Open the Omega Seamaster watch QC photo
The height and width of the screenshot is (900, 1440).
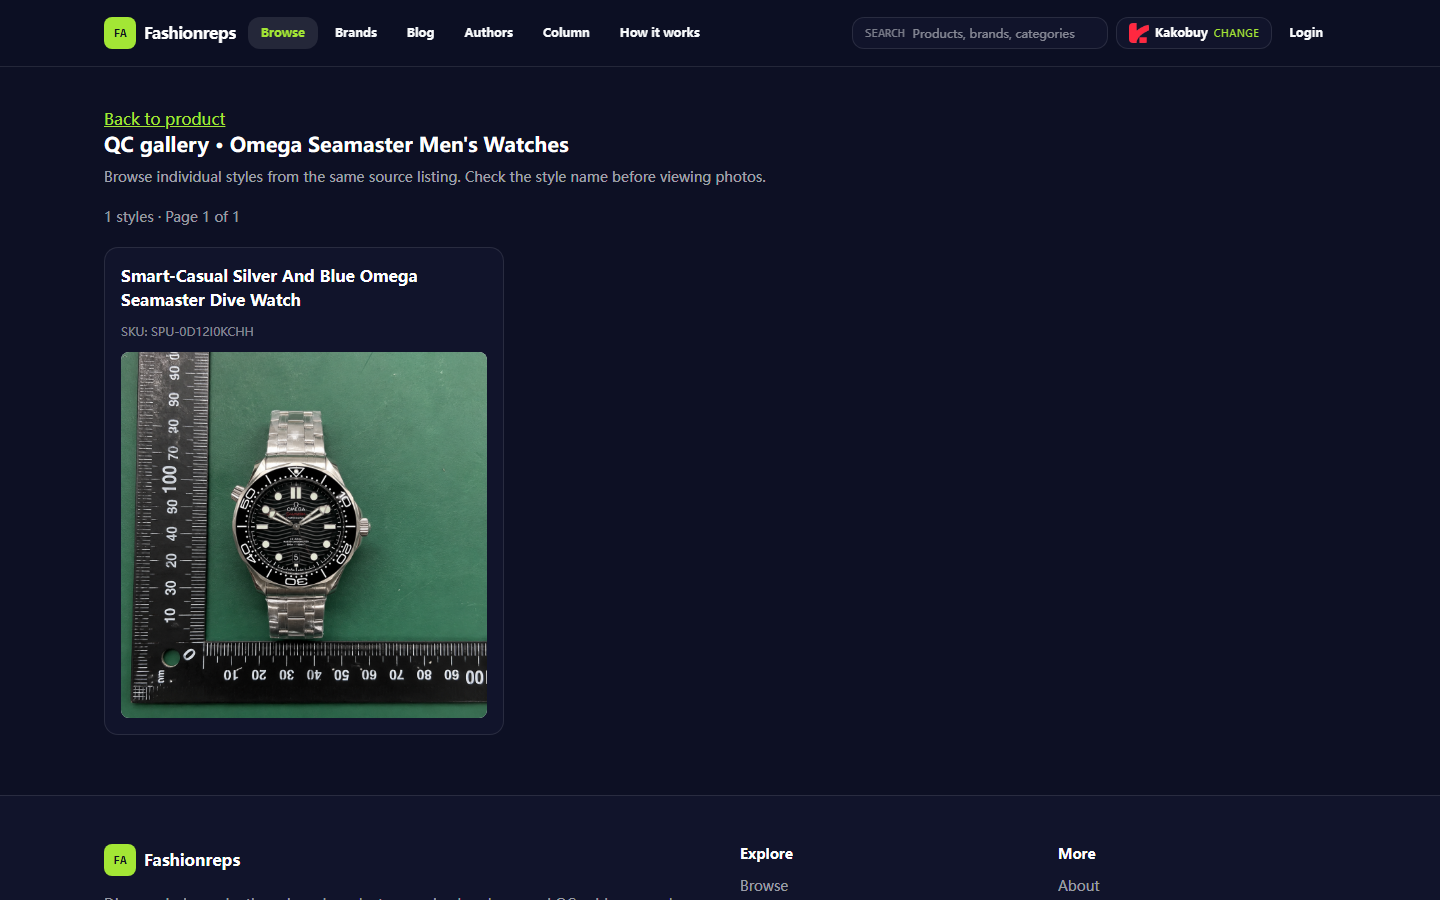(304, 535)
